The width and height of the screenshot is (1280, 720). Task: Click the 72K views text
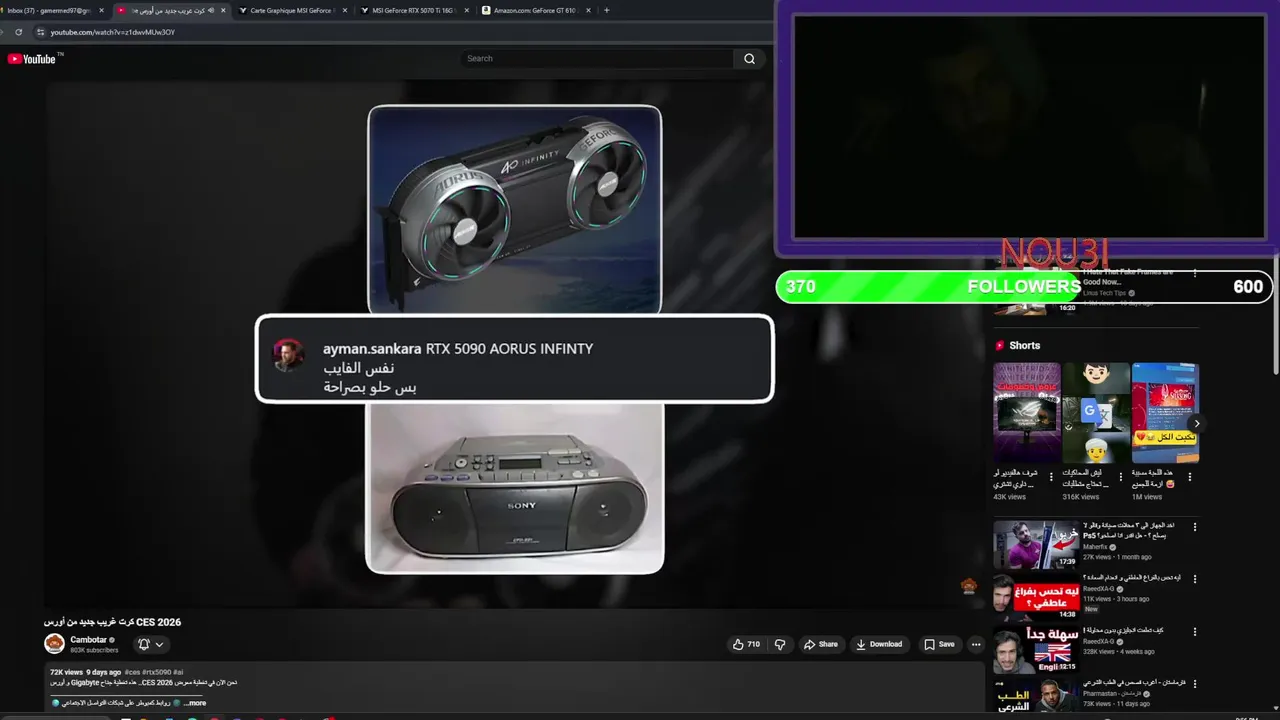[65, 672]
